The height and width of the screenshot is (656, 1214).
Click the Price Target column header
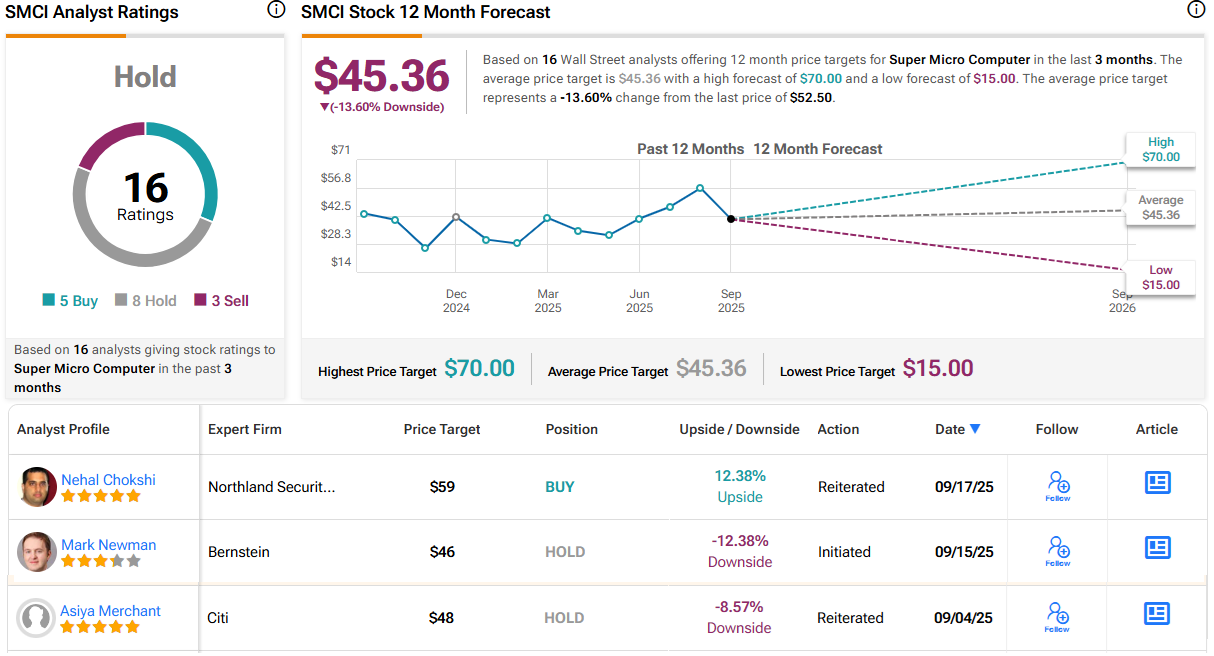442,429
